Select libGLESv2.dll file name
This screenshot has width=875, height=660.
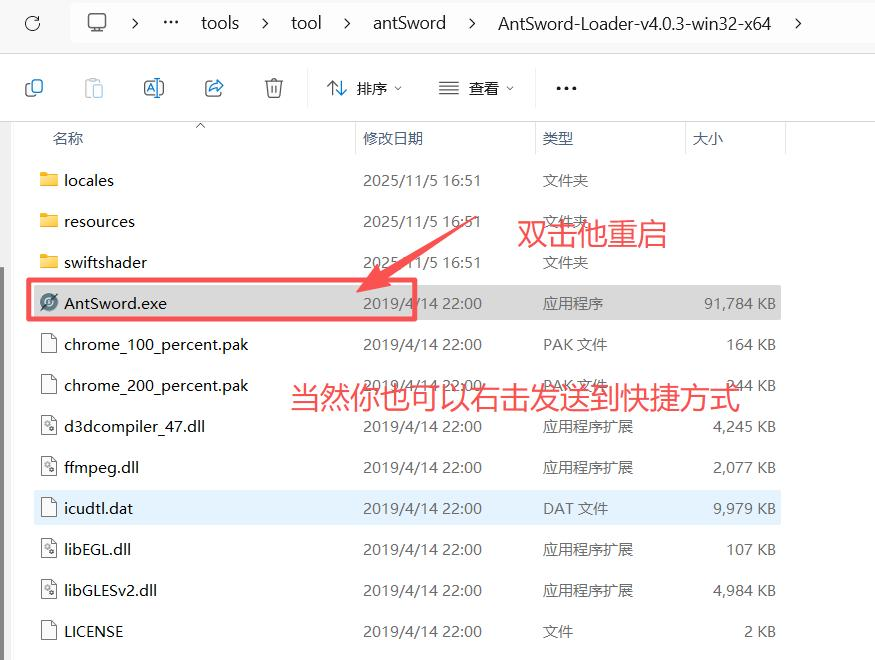point(110,590)
